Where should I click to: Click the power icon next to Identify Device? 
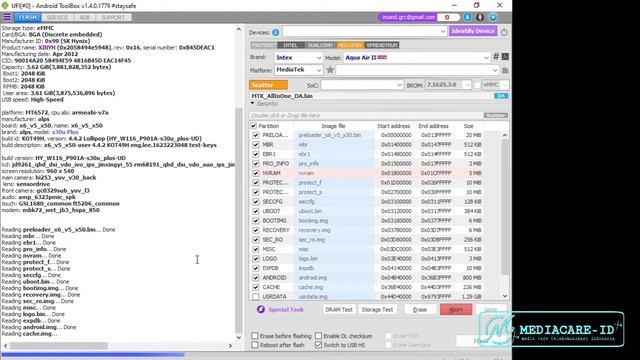click(x=504, y=32)
